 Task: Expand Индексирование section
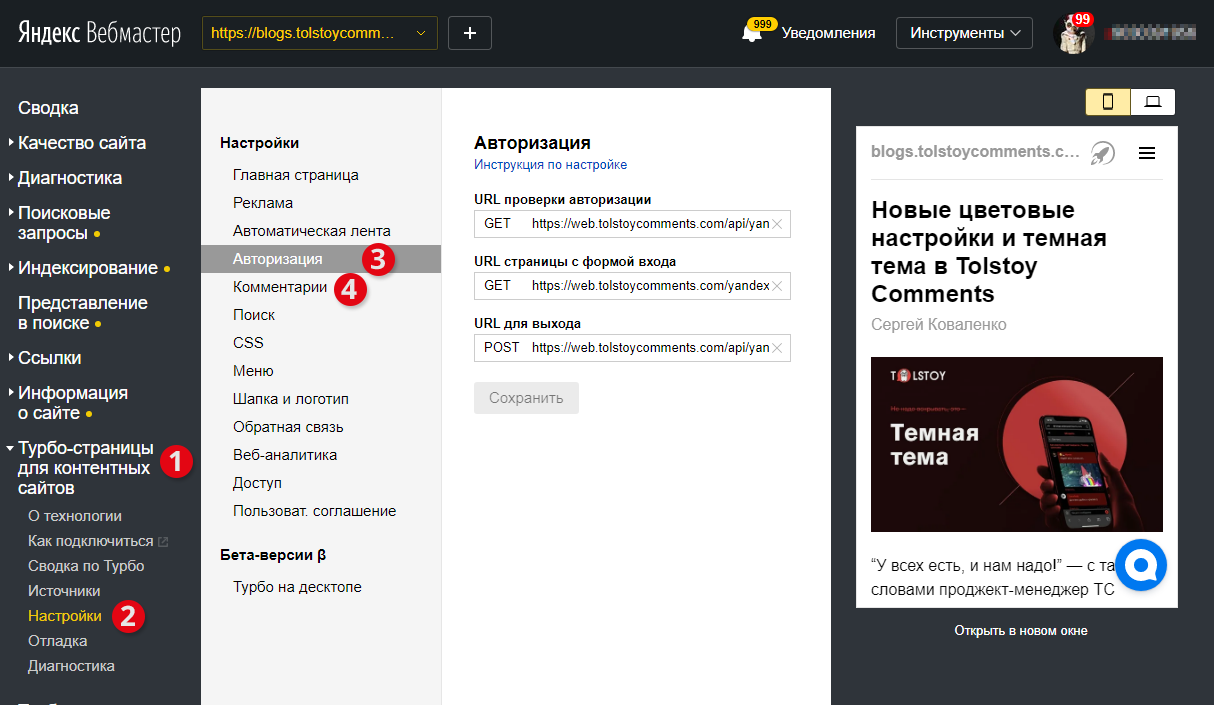88,268
